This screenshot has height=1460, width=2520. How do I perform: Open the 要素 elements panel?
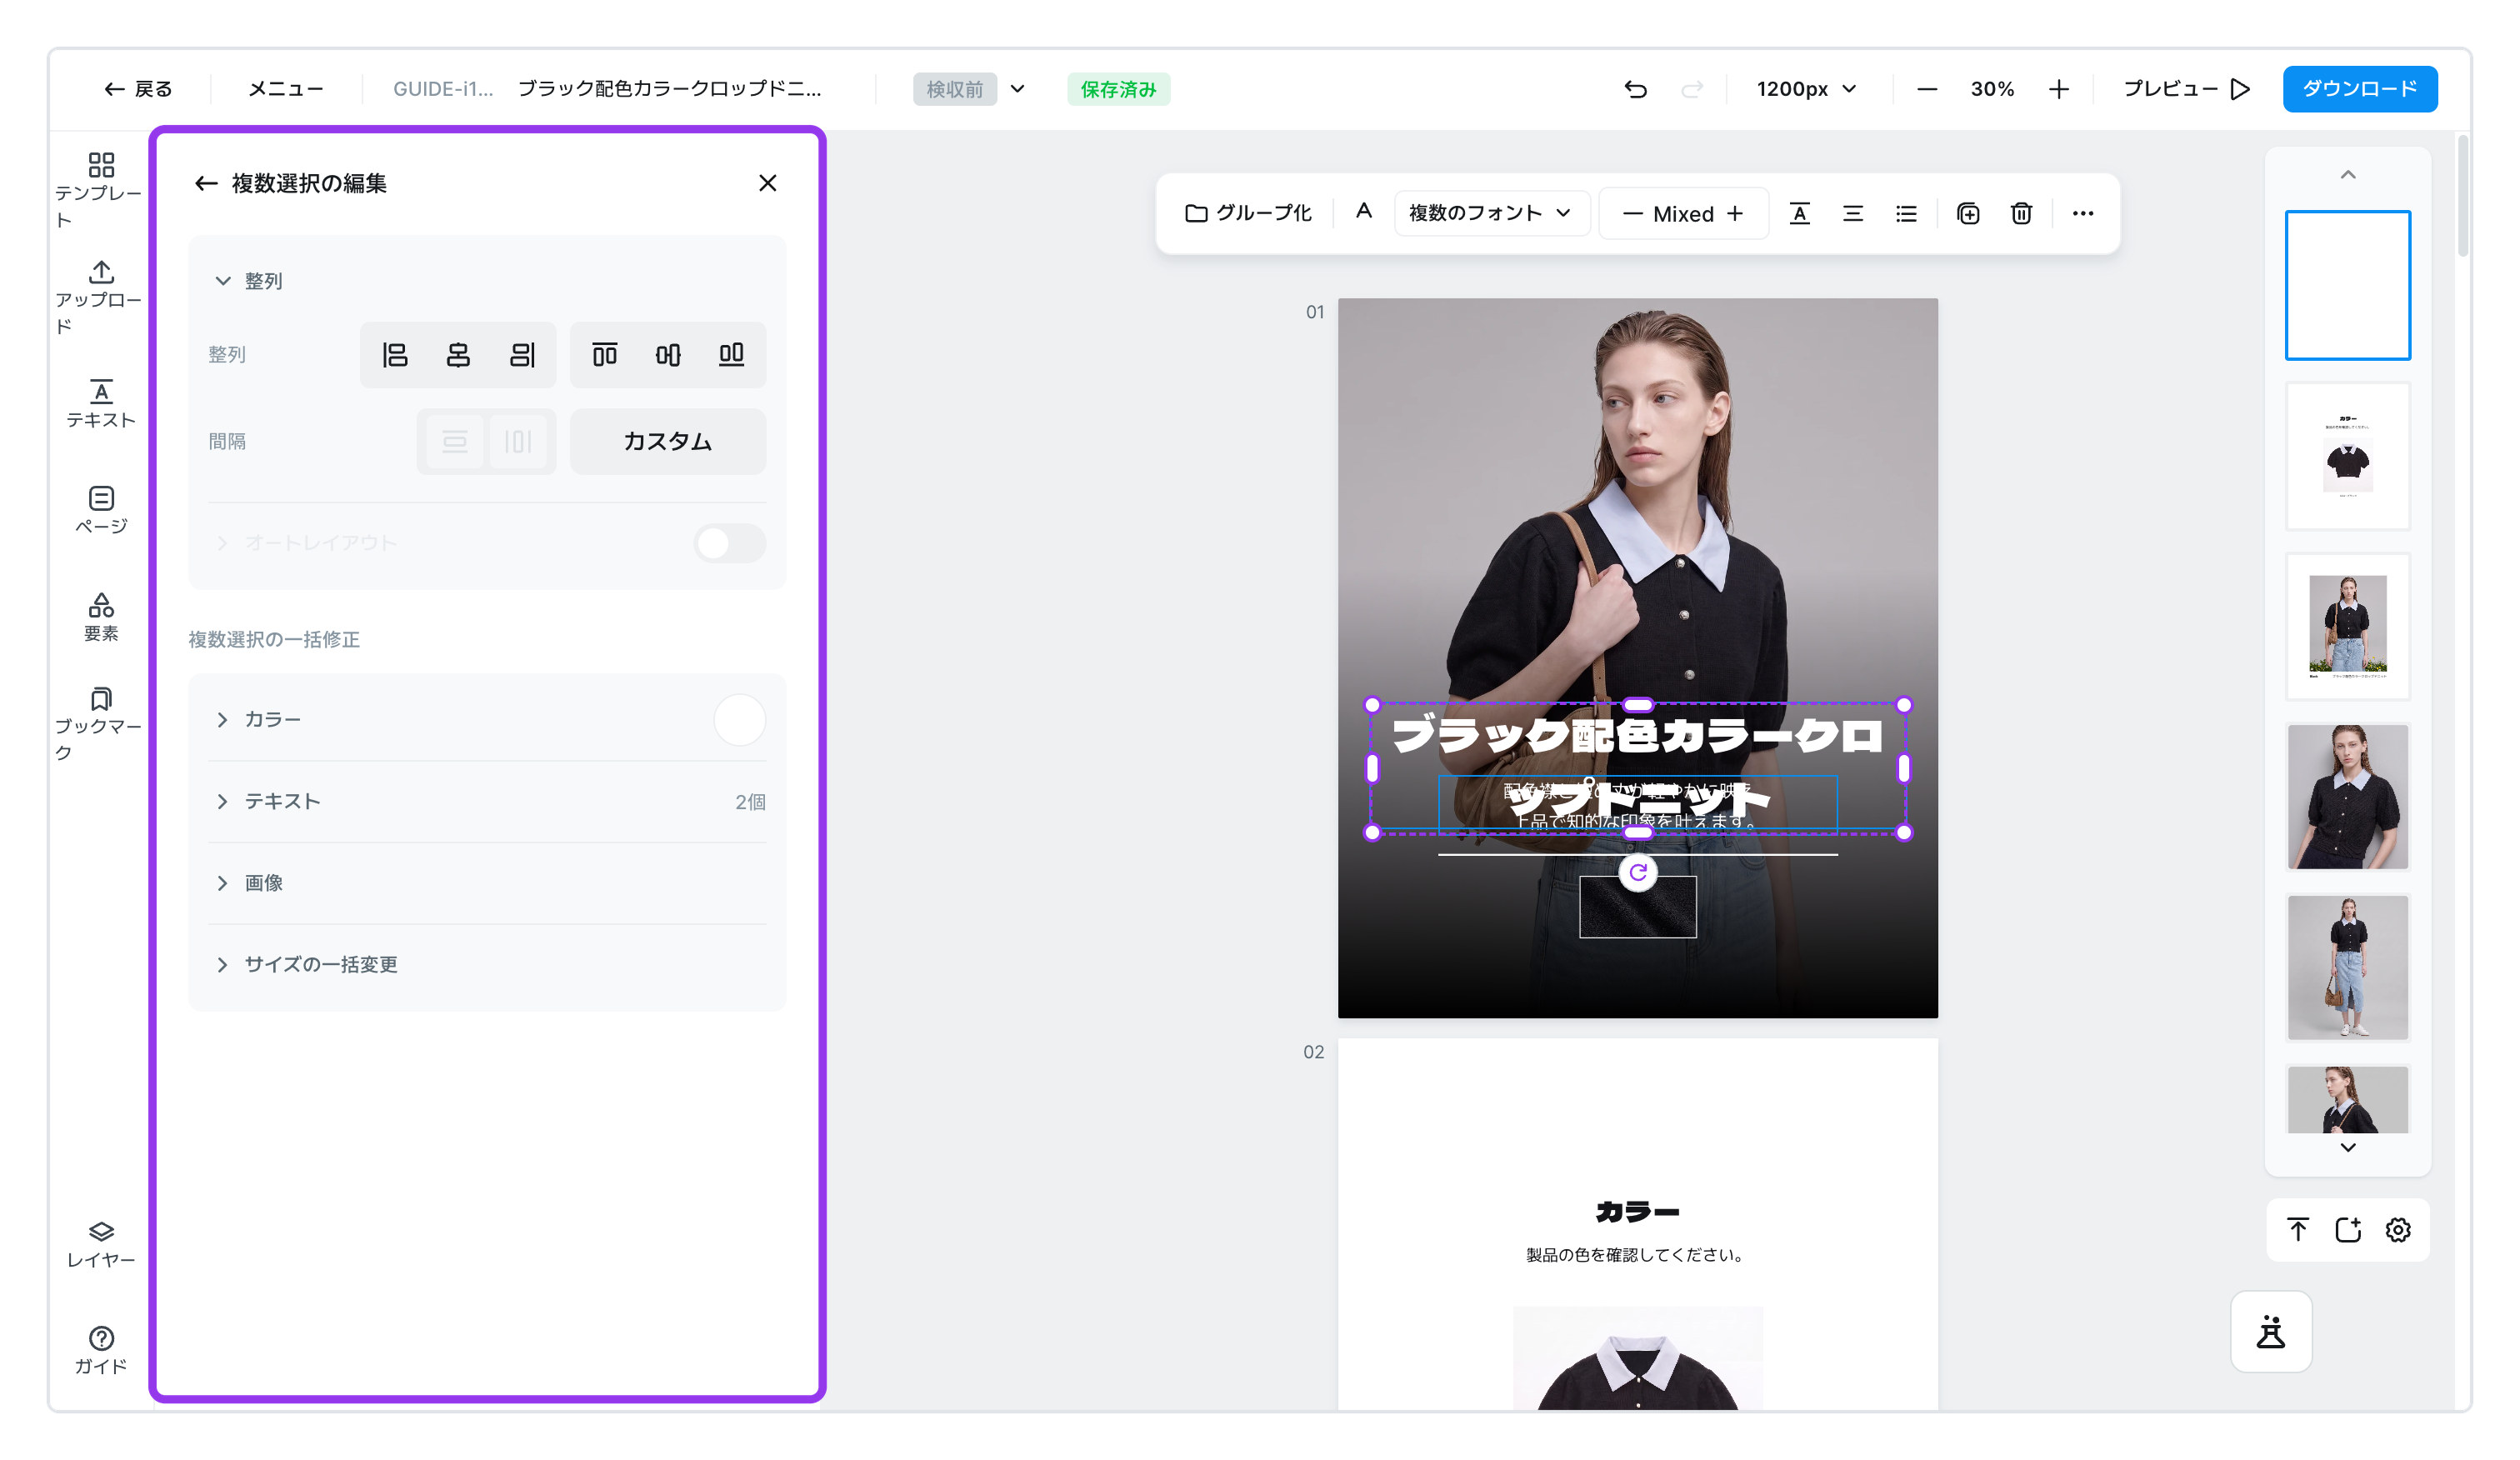tap(101, 617)
